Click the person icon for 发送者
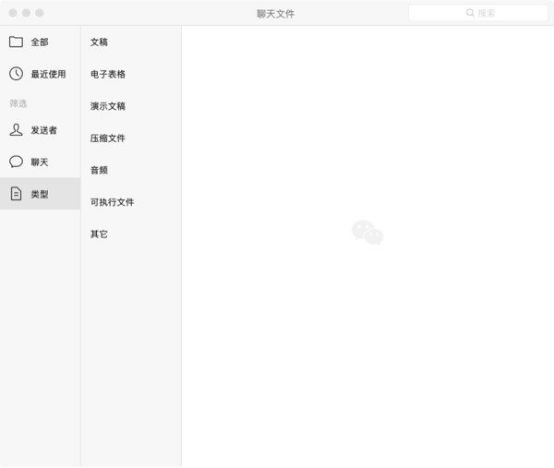This screenshot has height=468, width=554. click(x=16, y=130)
